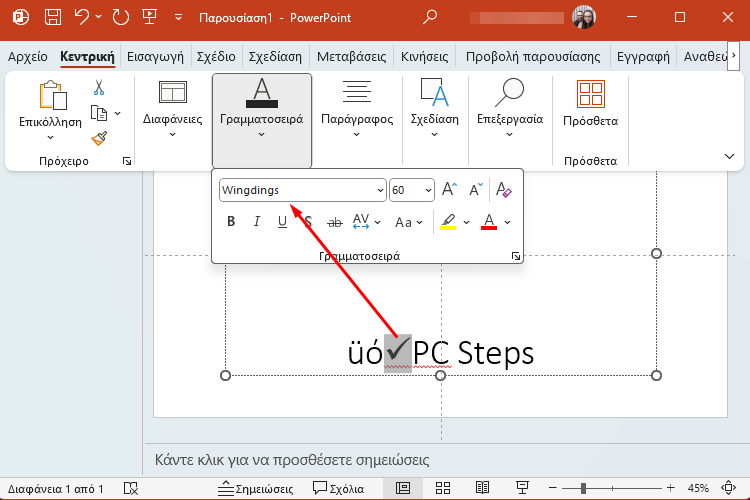Open the Αρχείο tab

(x=28, y=56)
